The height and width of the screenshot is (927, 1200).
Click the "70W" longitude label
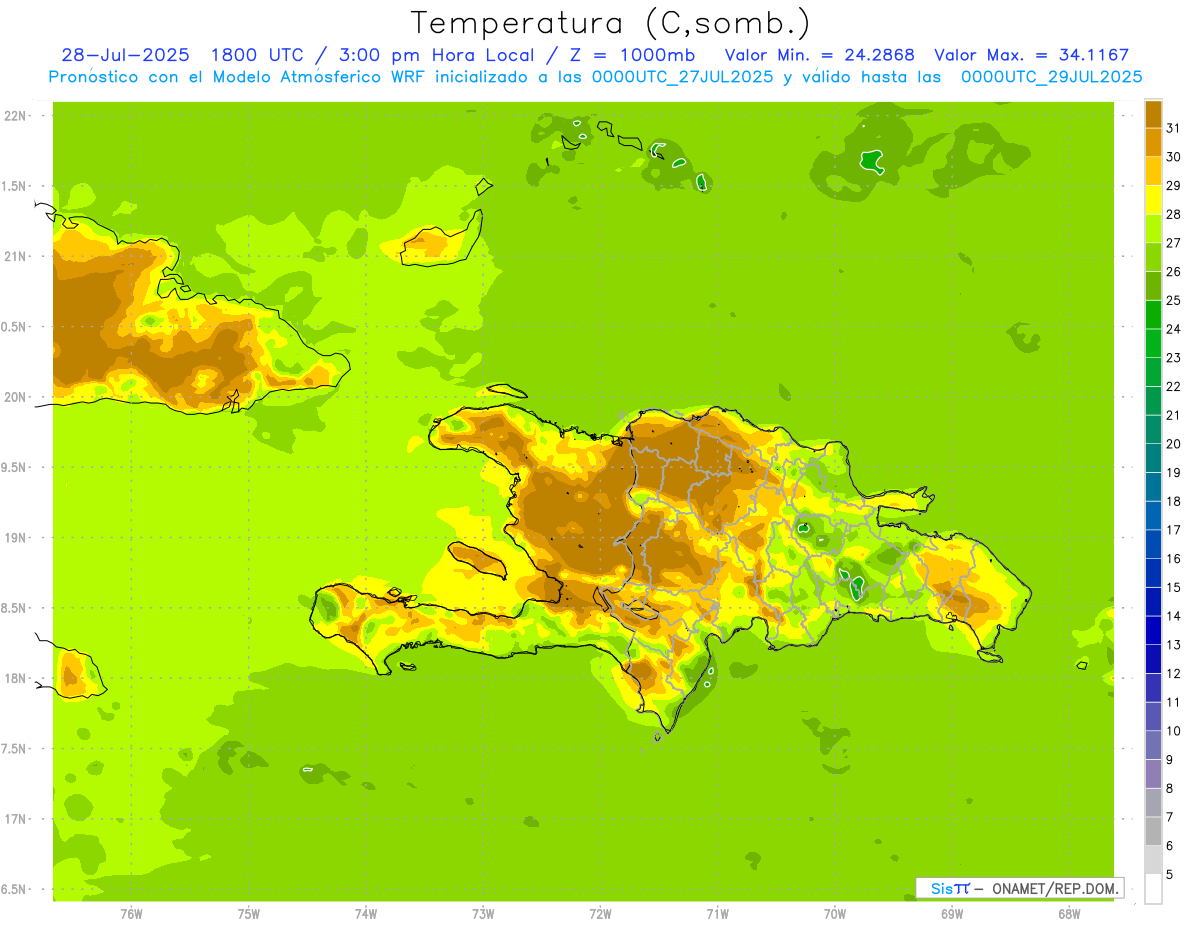point(835,913)
